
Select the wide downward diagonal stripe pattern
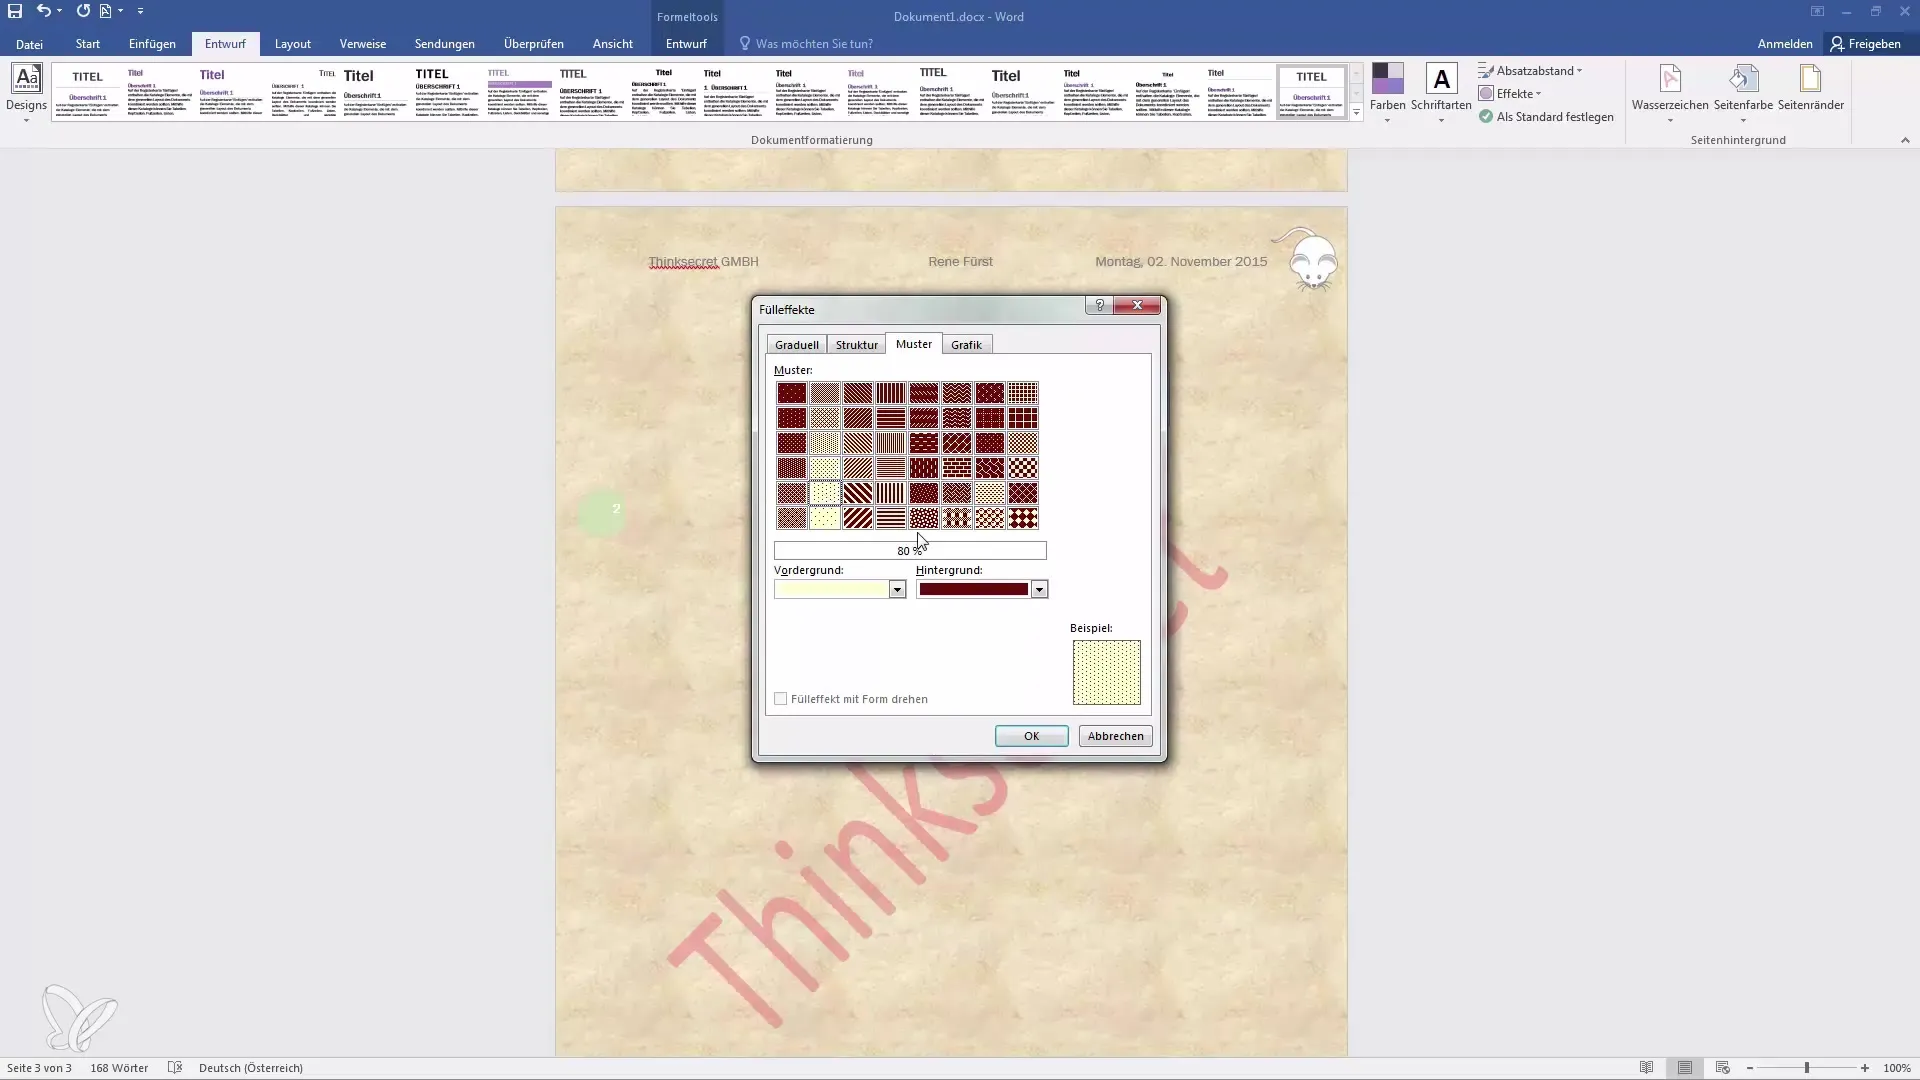[858, 493]
